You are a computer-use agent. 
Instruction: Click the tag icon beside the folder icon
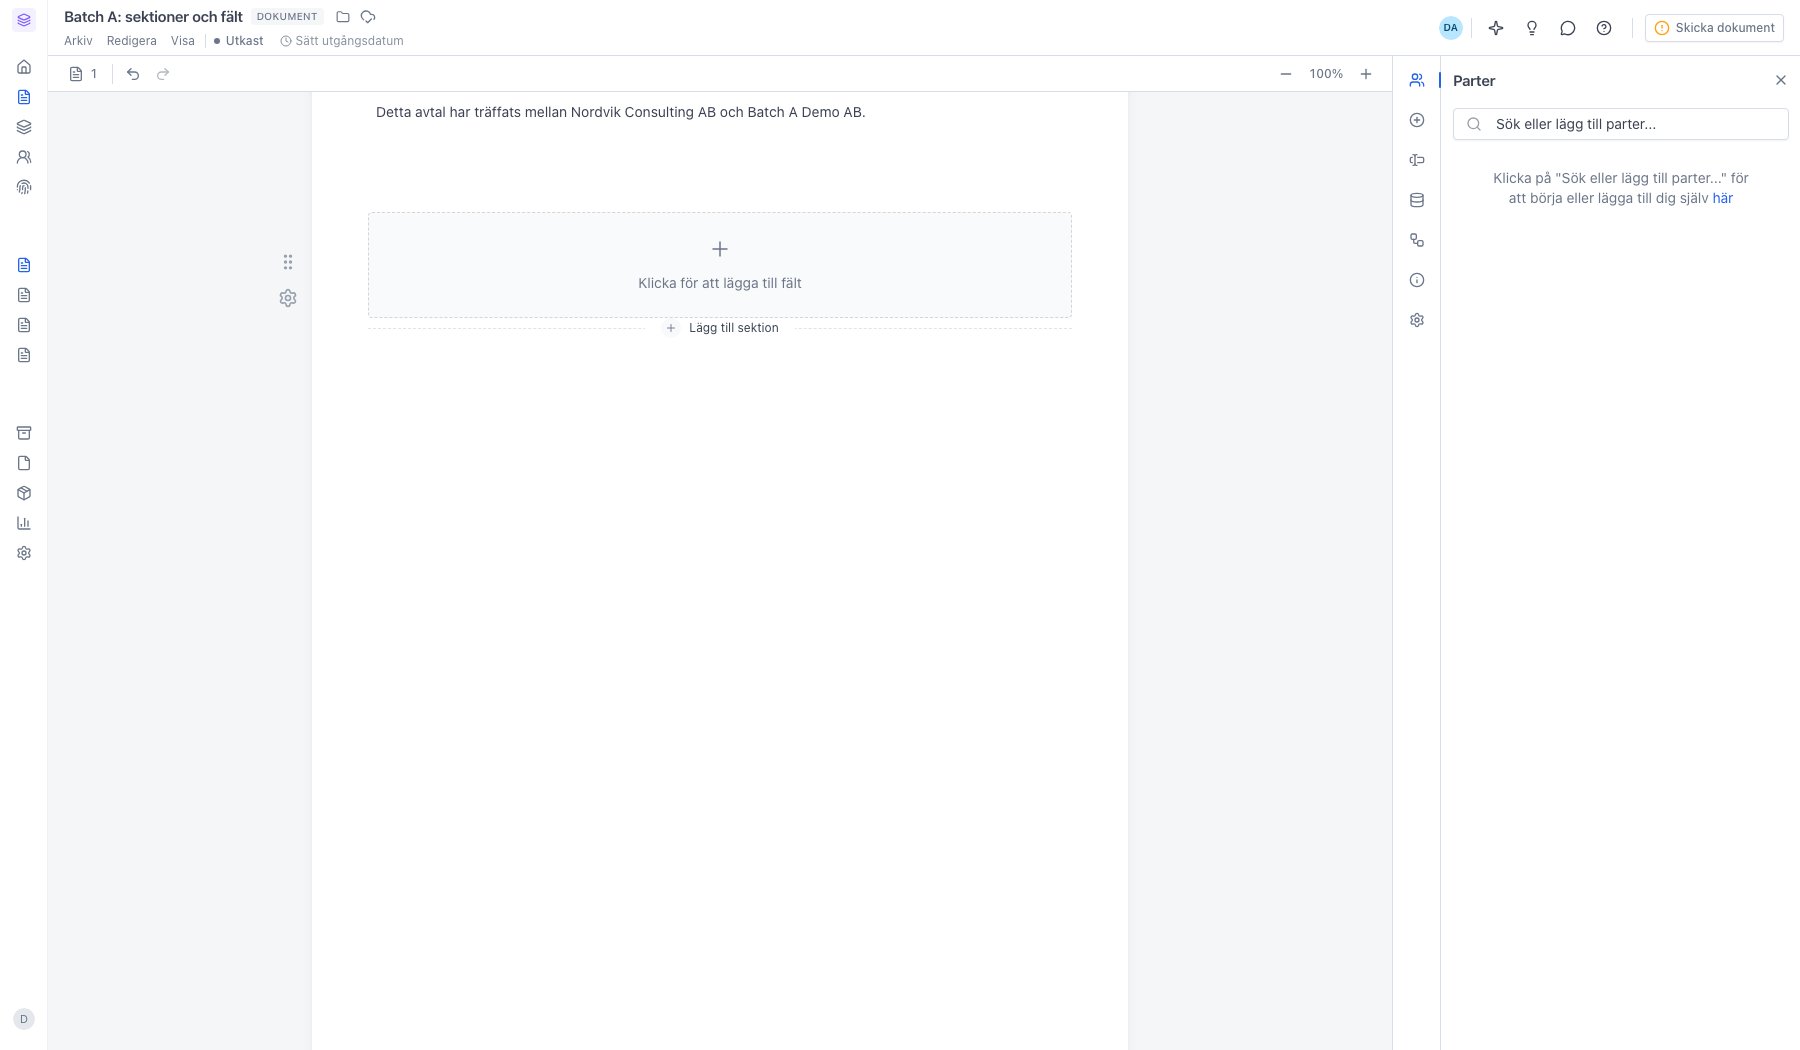click(368, 17)
